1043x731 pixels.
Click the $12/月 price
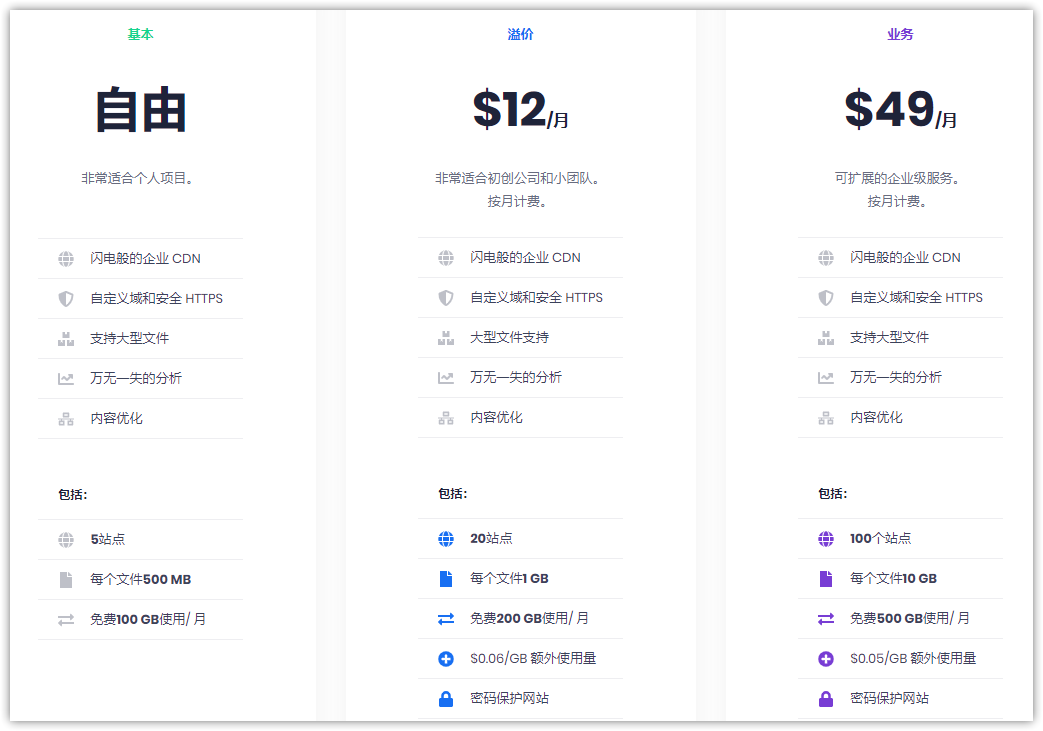pos(520,110)
